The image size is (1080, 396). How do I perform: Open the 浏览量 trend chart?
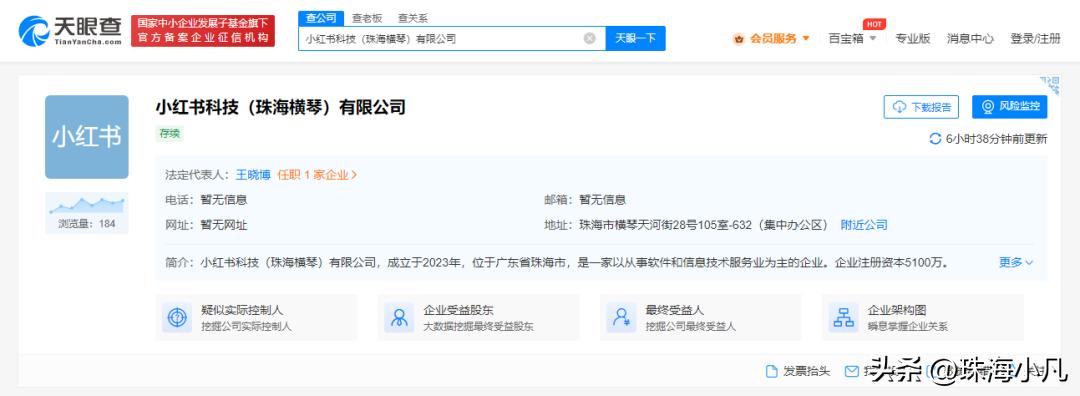[87, 213]
